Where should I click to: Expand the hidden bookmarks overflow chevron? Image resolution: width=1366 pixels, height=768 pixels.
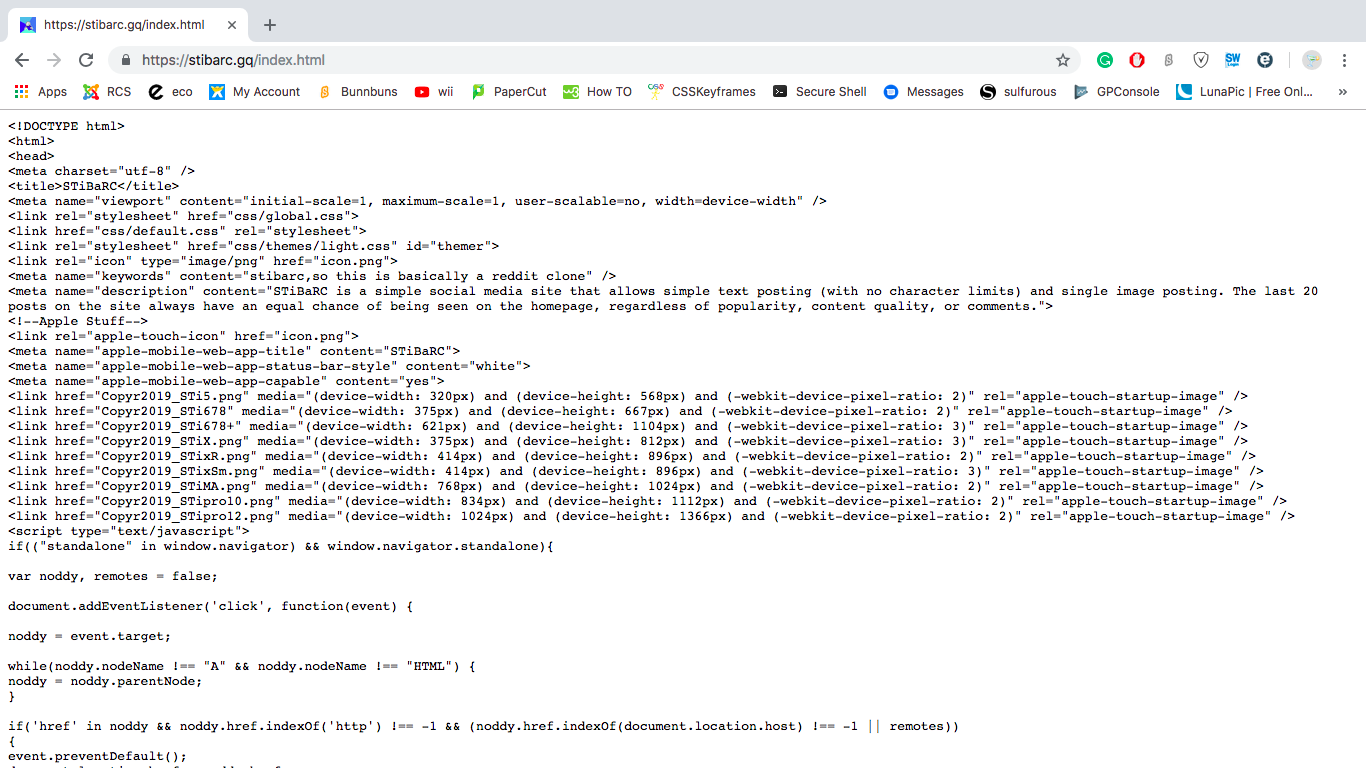[x=1342, y=91]
